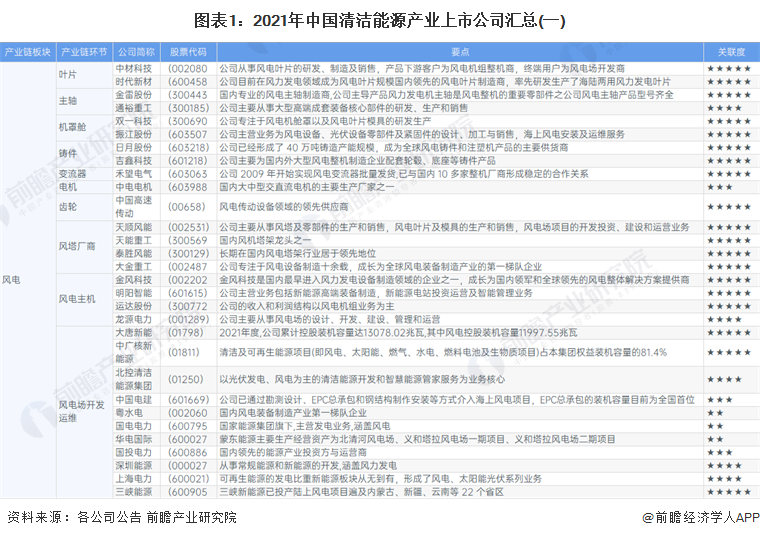Select company name 禾望电气
This screenshot has height=538, width=760.
(133, 174)
